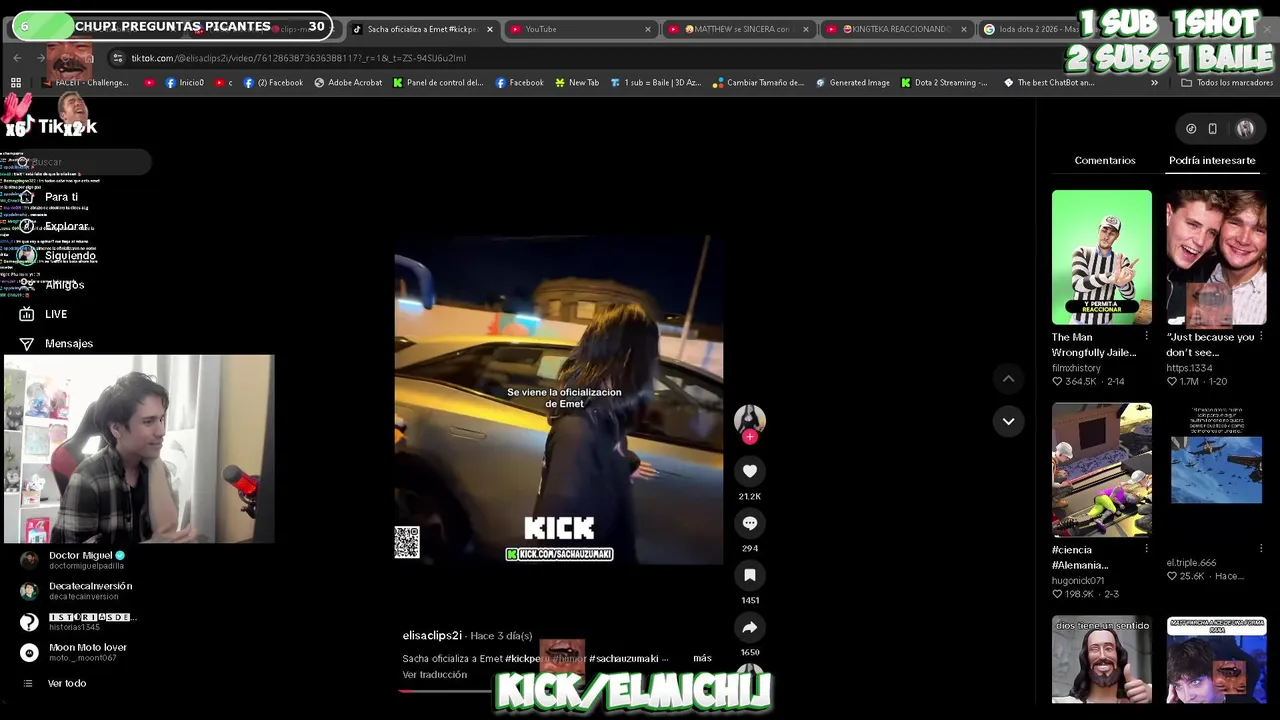The image size is (1280, 720).
Task: Open profile avatar at top right
Action: (1245, 128)
